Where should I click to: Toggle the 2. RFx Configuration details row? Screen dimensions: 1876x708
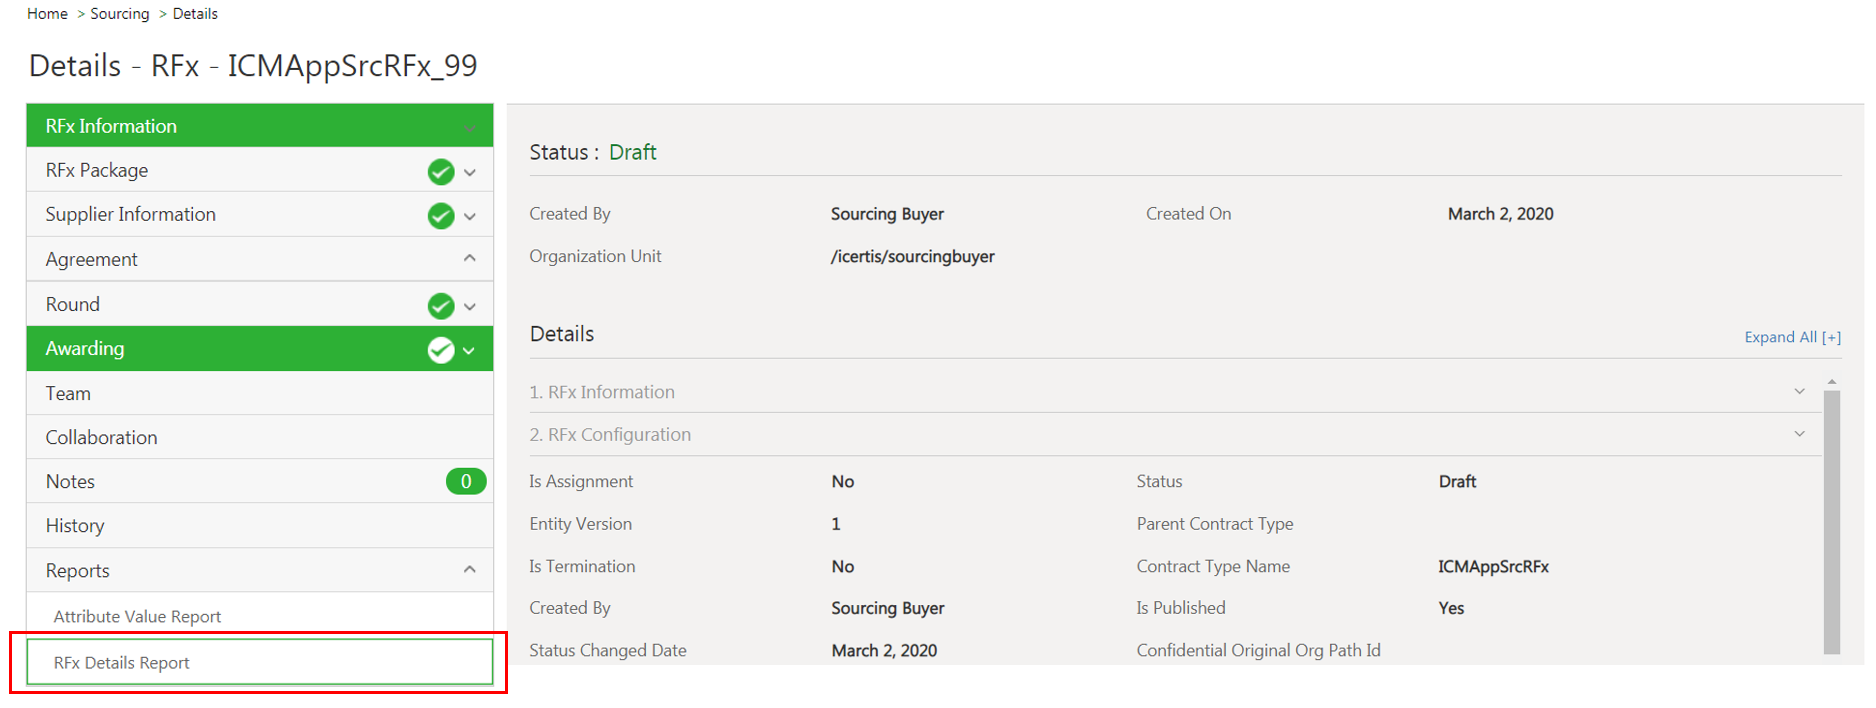click(1799, 434)
